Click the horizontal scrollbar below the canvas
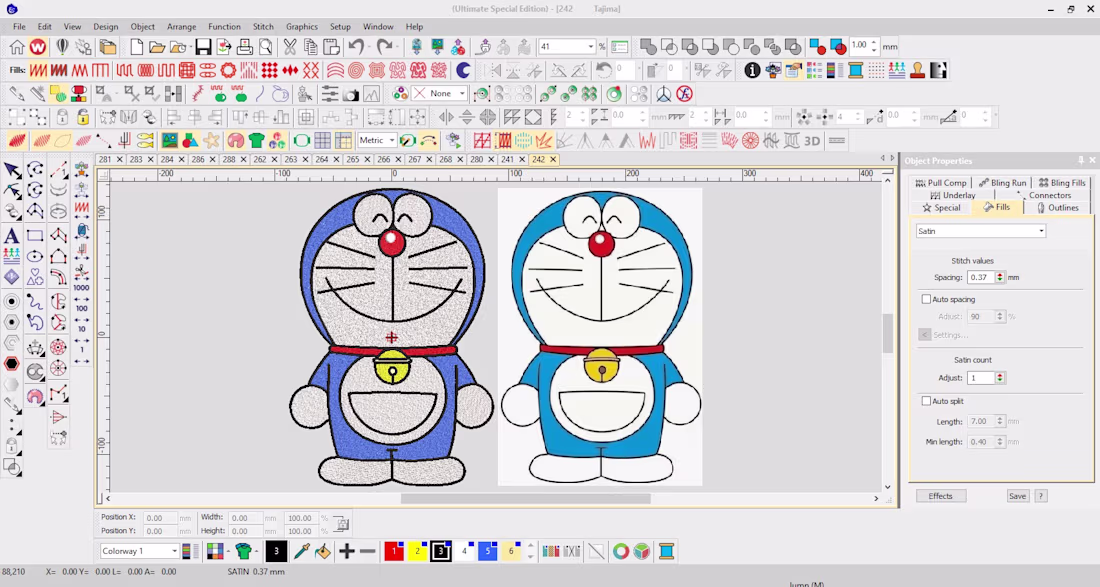Viewport: 1100px width, 587px height. pos(525,499)
